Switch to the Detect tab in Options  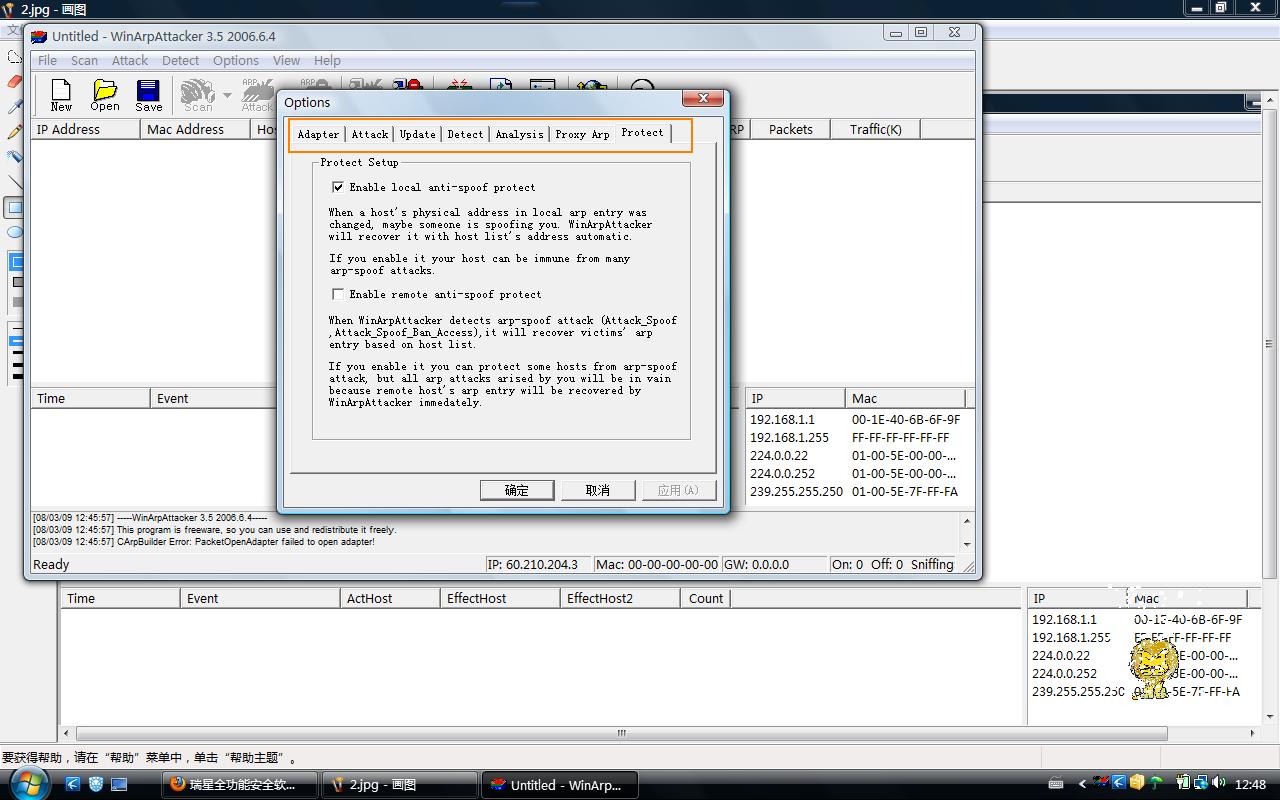click(x=465, y=134)
